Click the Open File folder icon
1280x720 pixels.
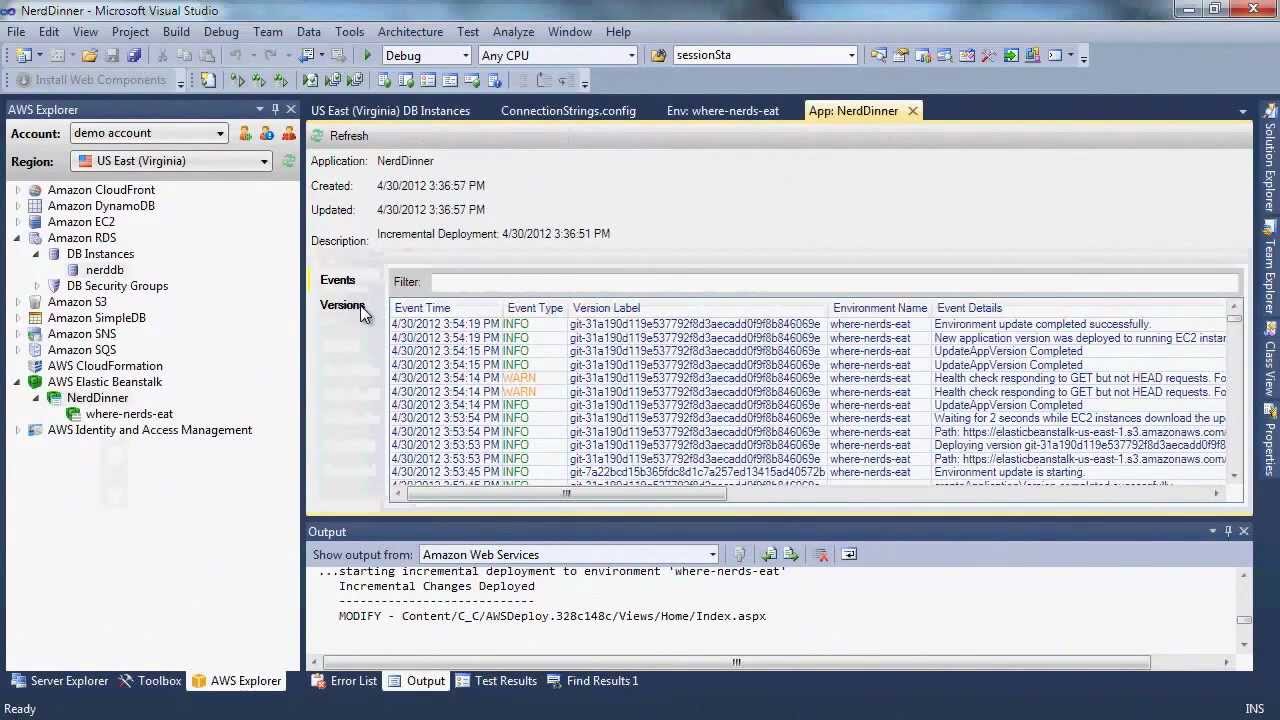click(90, 56)
